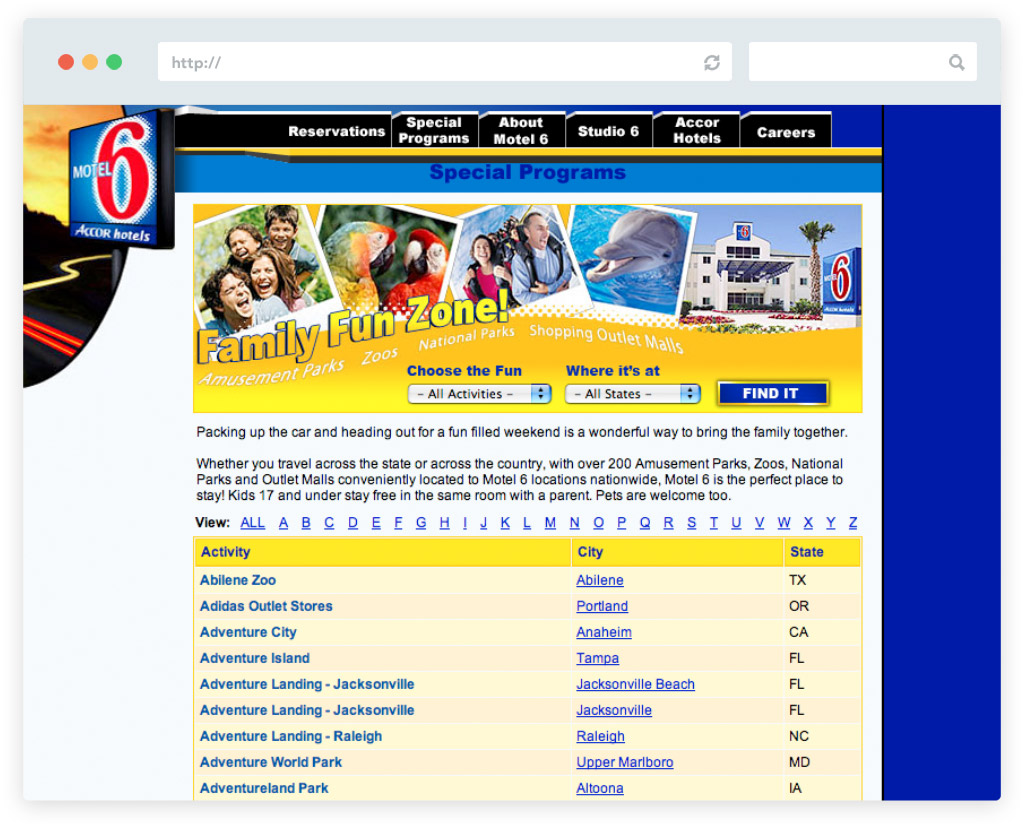Filter list by letter A
Screen dimensions: 1024x828
283,522
